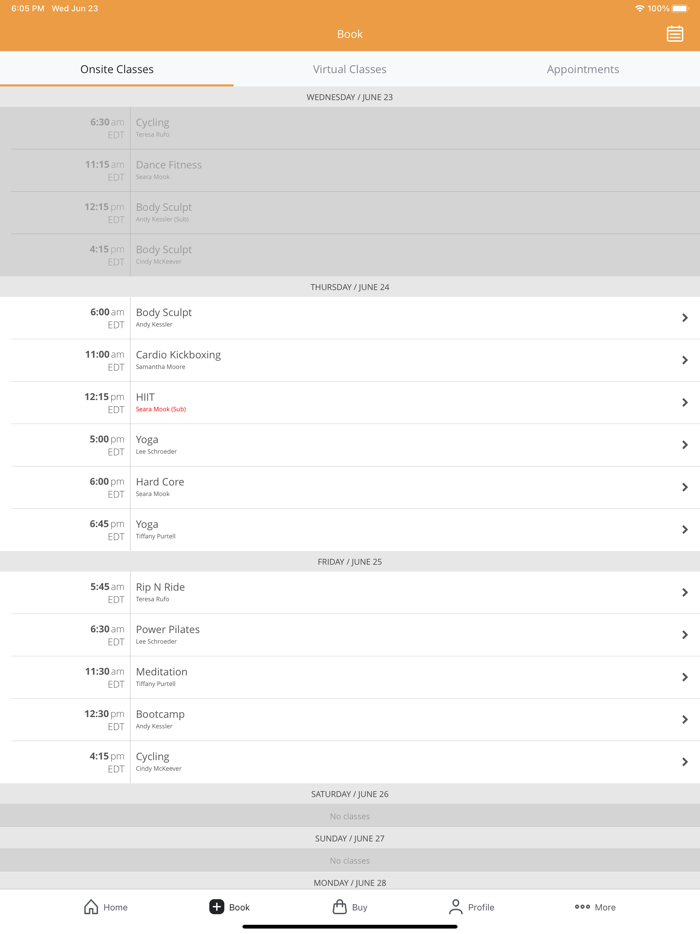The image size is (700, 934).
Task: Tap the battery status icon
Action: [680, 9]
